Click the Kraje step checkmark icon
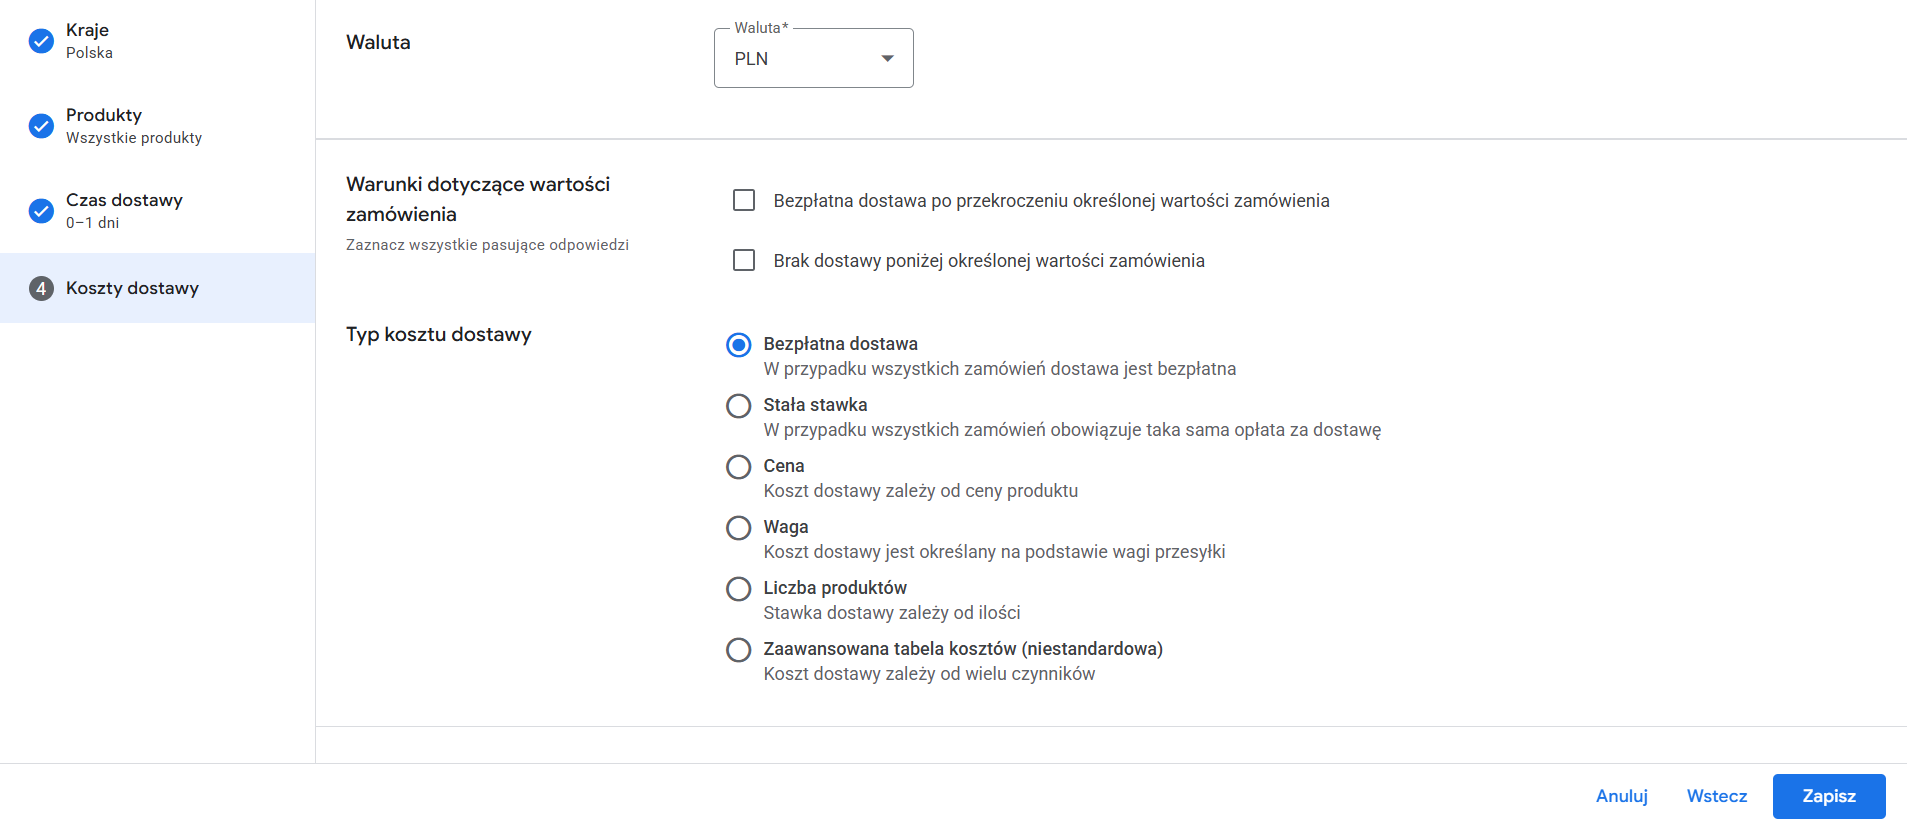Viewport: 1907px width, 822px height. tap(41, 41)
